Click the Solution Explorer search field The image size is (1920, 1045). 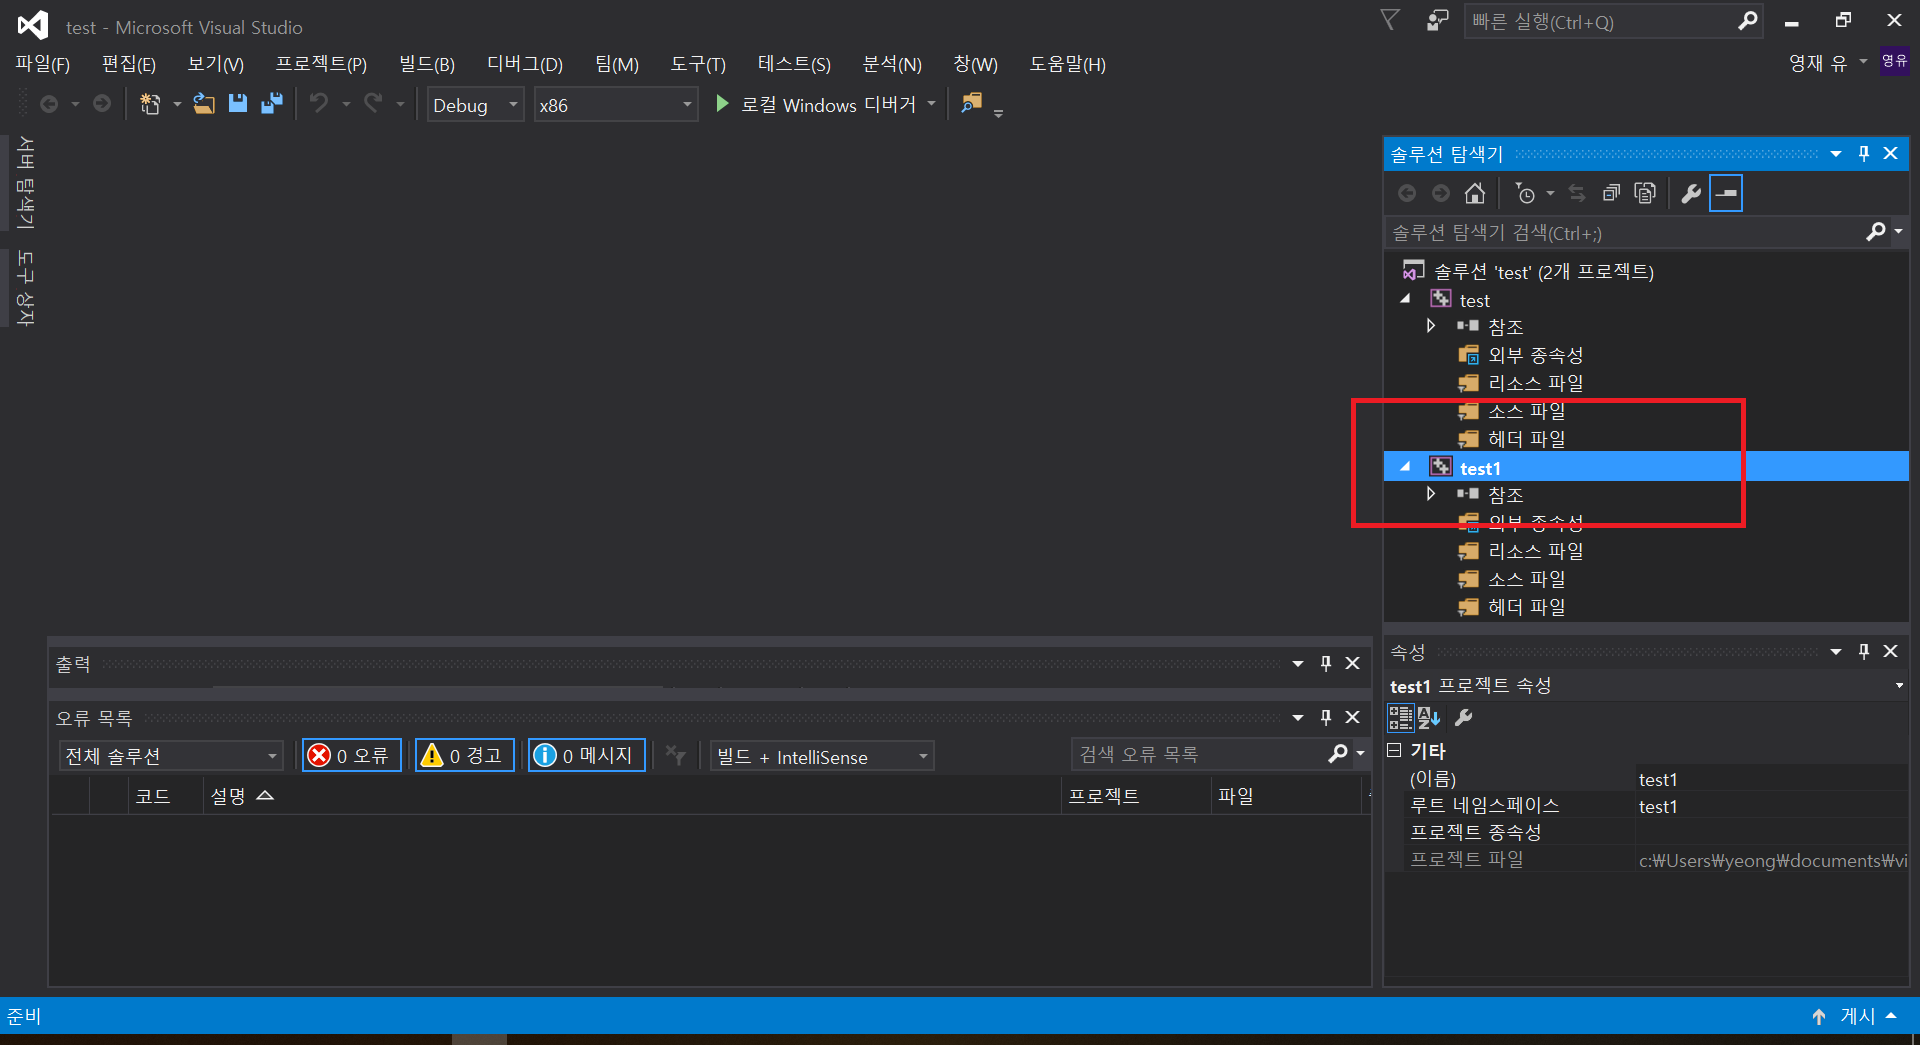point(1625,233)
